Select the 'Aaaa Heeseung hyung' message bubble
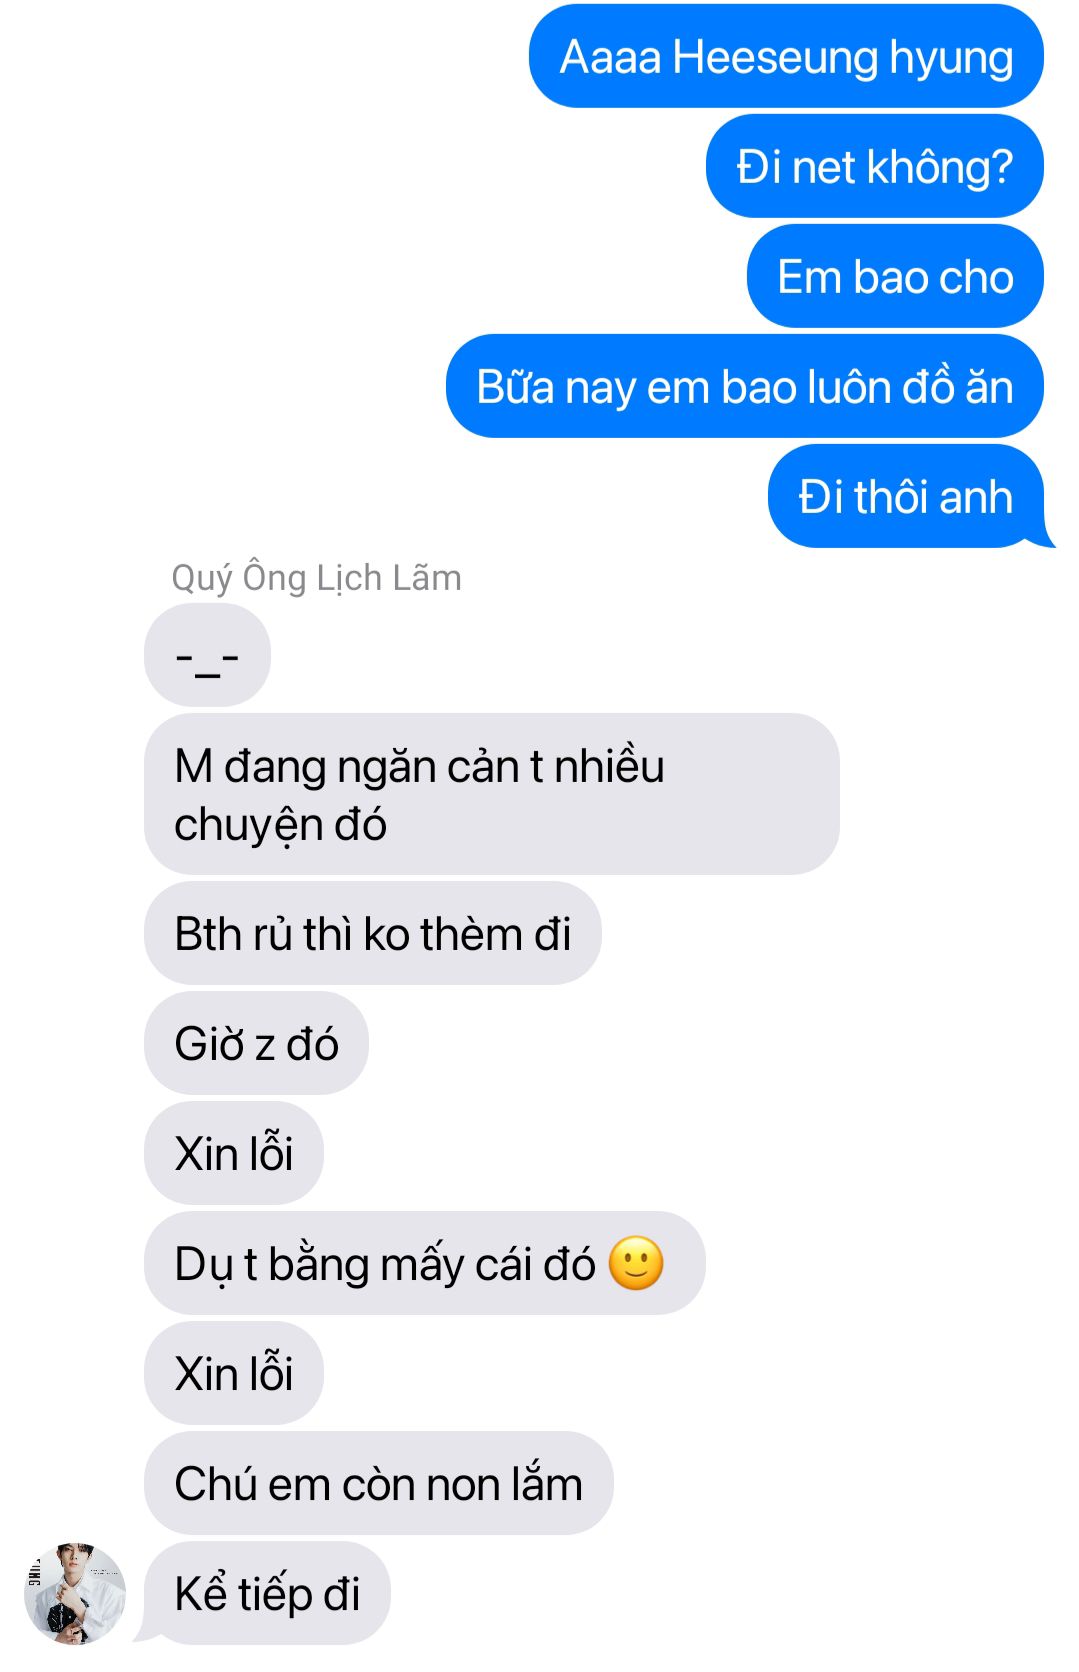This screenshot has width=1079, height=1672. coord(786,56)
